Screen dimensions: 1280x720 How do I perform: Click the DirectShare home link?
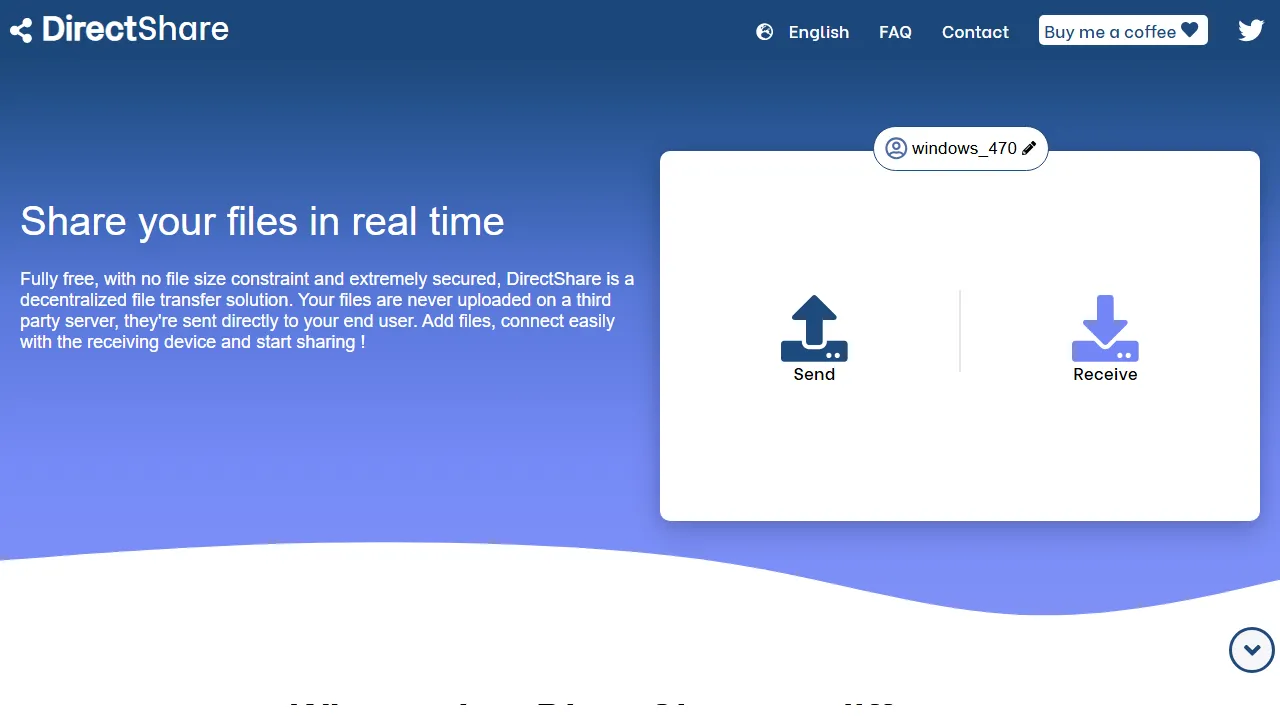[117, 29]
